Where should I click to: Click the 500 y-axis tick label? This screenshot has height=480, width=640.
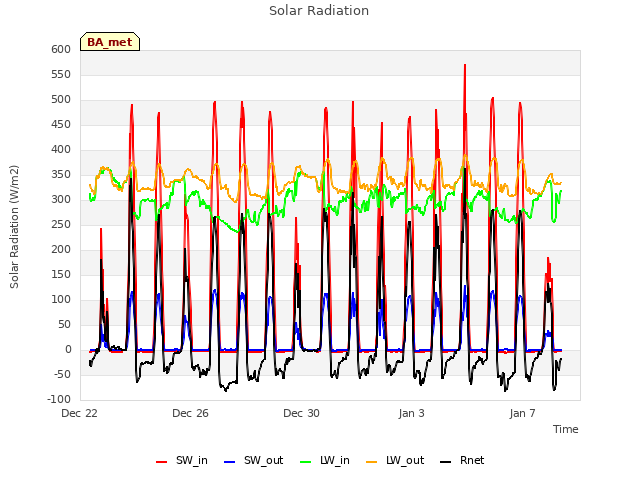[x=61, y=100]
